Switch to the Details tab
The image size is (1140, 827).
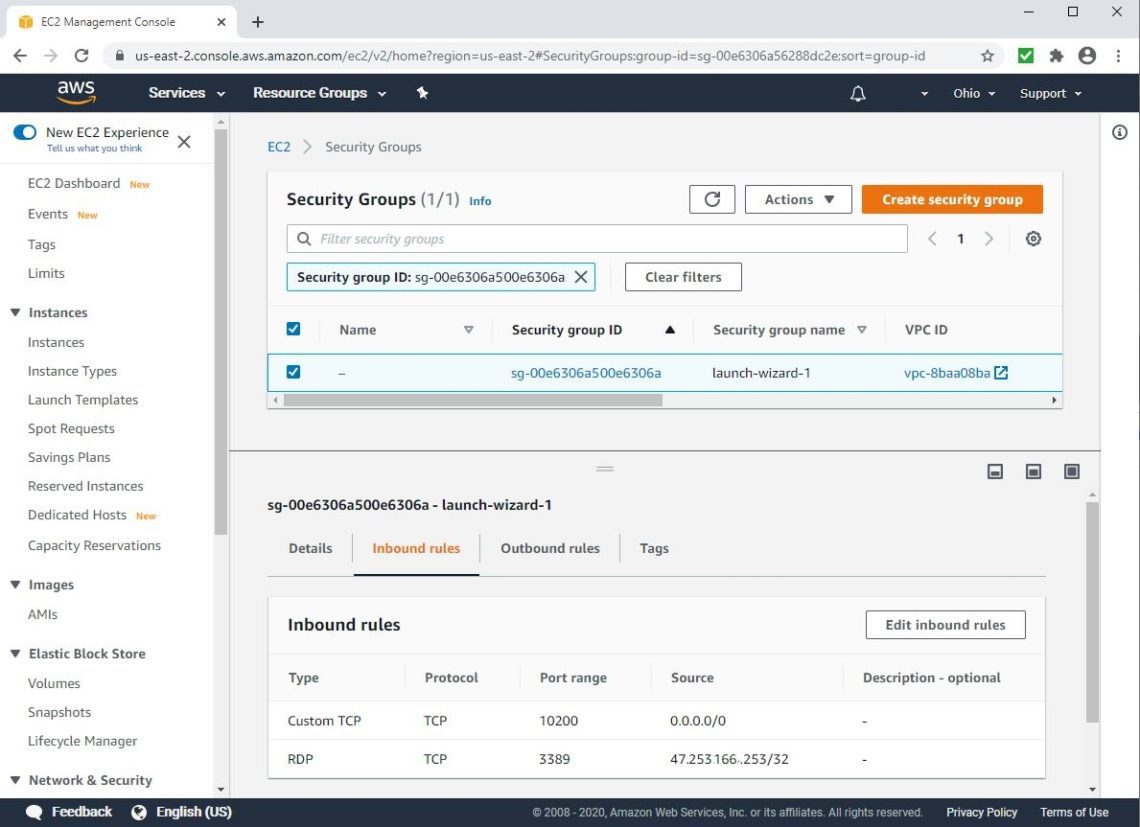point(310,548)
